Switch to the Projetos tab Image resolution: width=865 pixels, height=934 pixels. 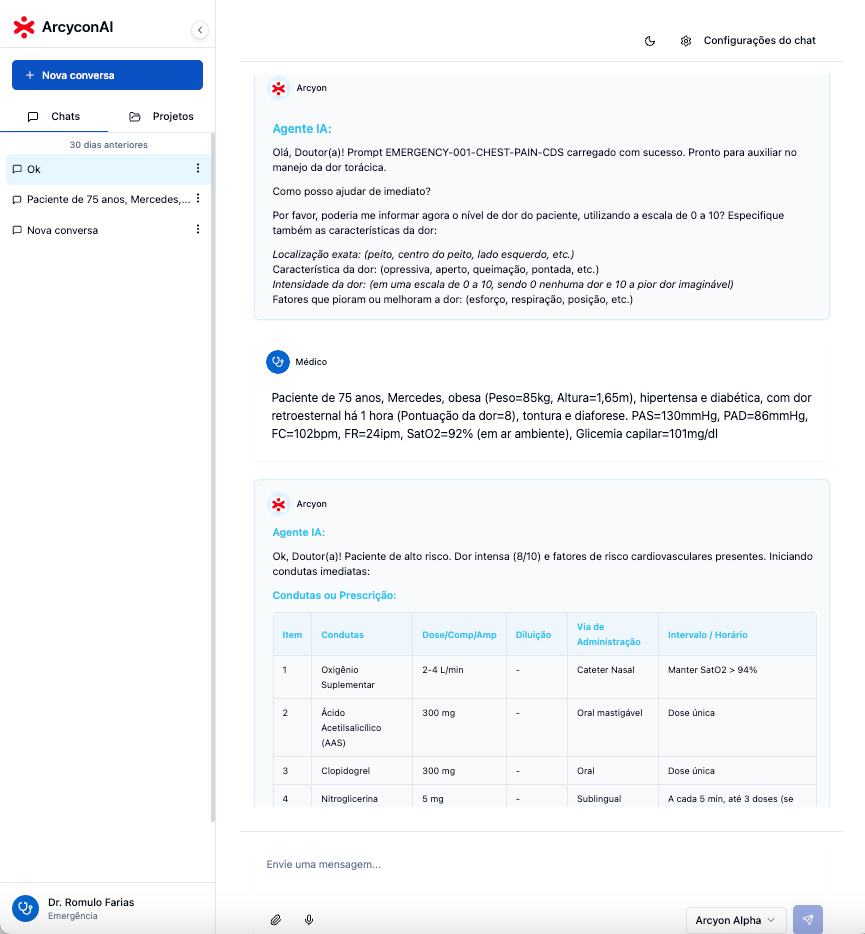pos(161,116)
